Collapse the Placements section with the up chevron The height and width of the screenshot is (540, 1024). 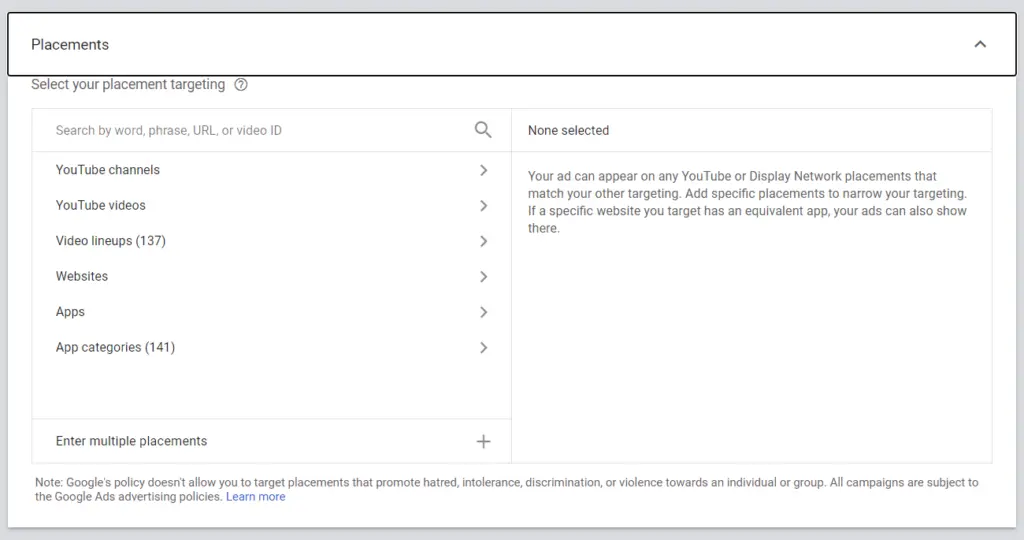coord(980,44)
